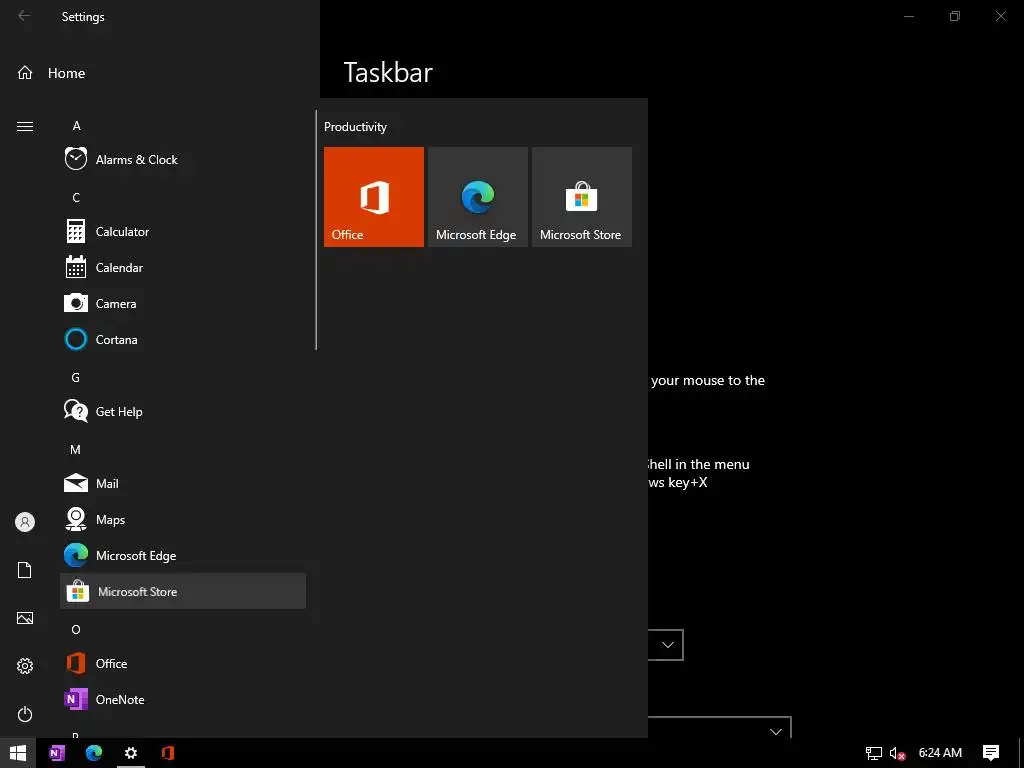Open the lower dropdown in Settings Taskbar page
The width and height of the screenshot is (1024, 768).
(x=720, y=728)
